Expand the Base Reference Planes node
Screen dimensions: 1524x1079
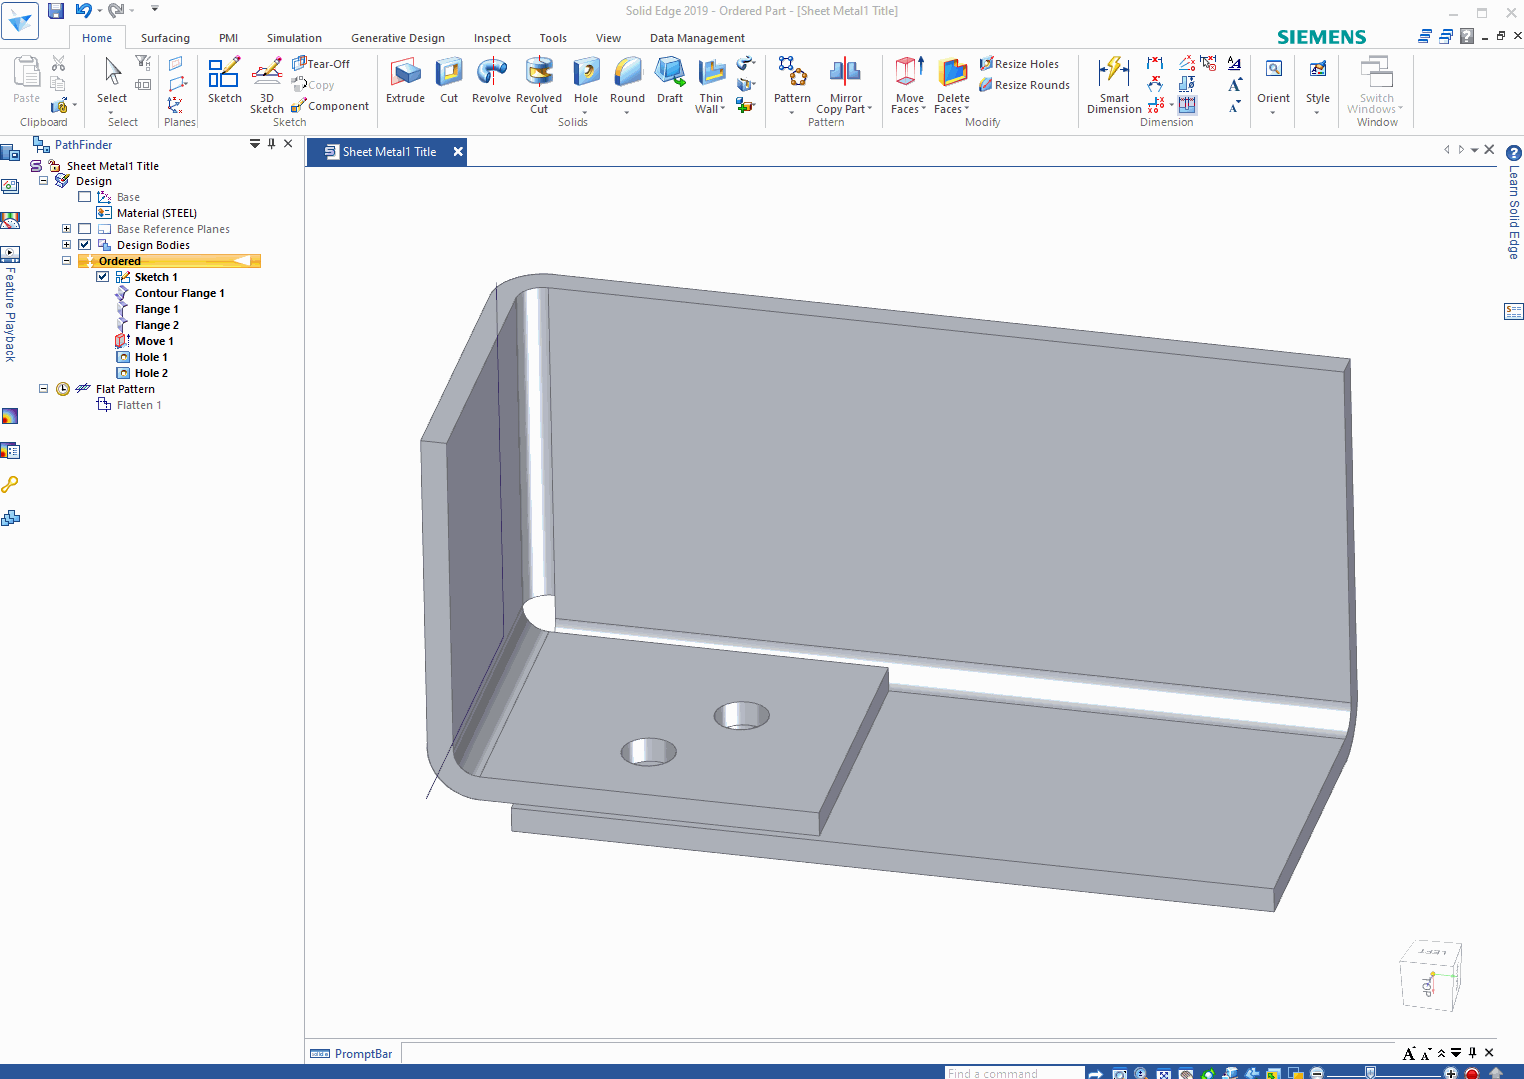[x=67, y=229]
